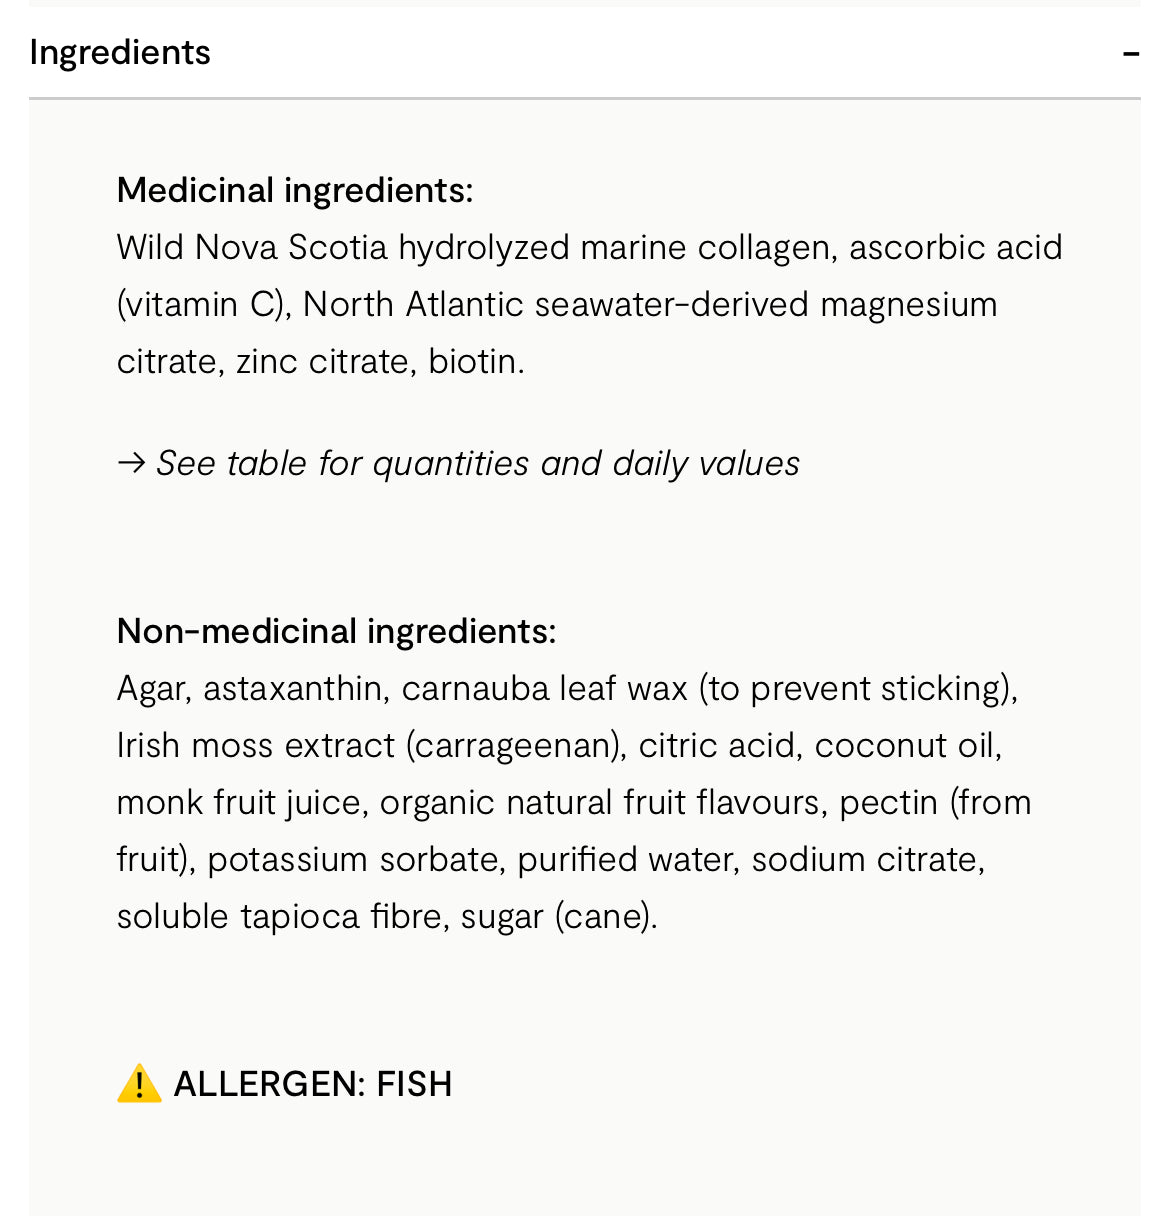1170x1226 pixels.
Task: Click the 'astaxanthin' ingredient text
Action: click(293, 689)
